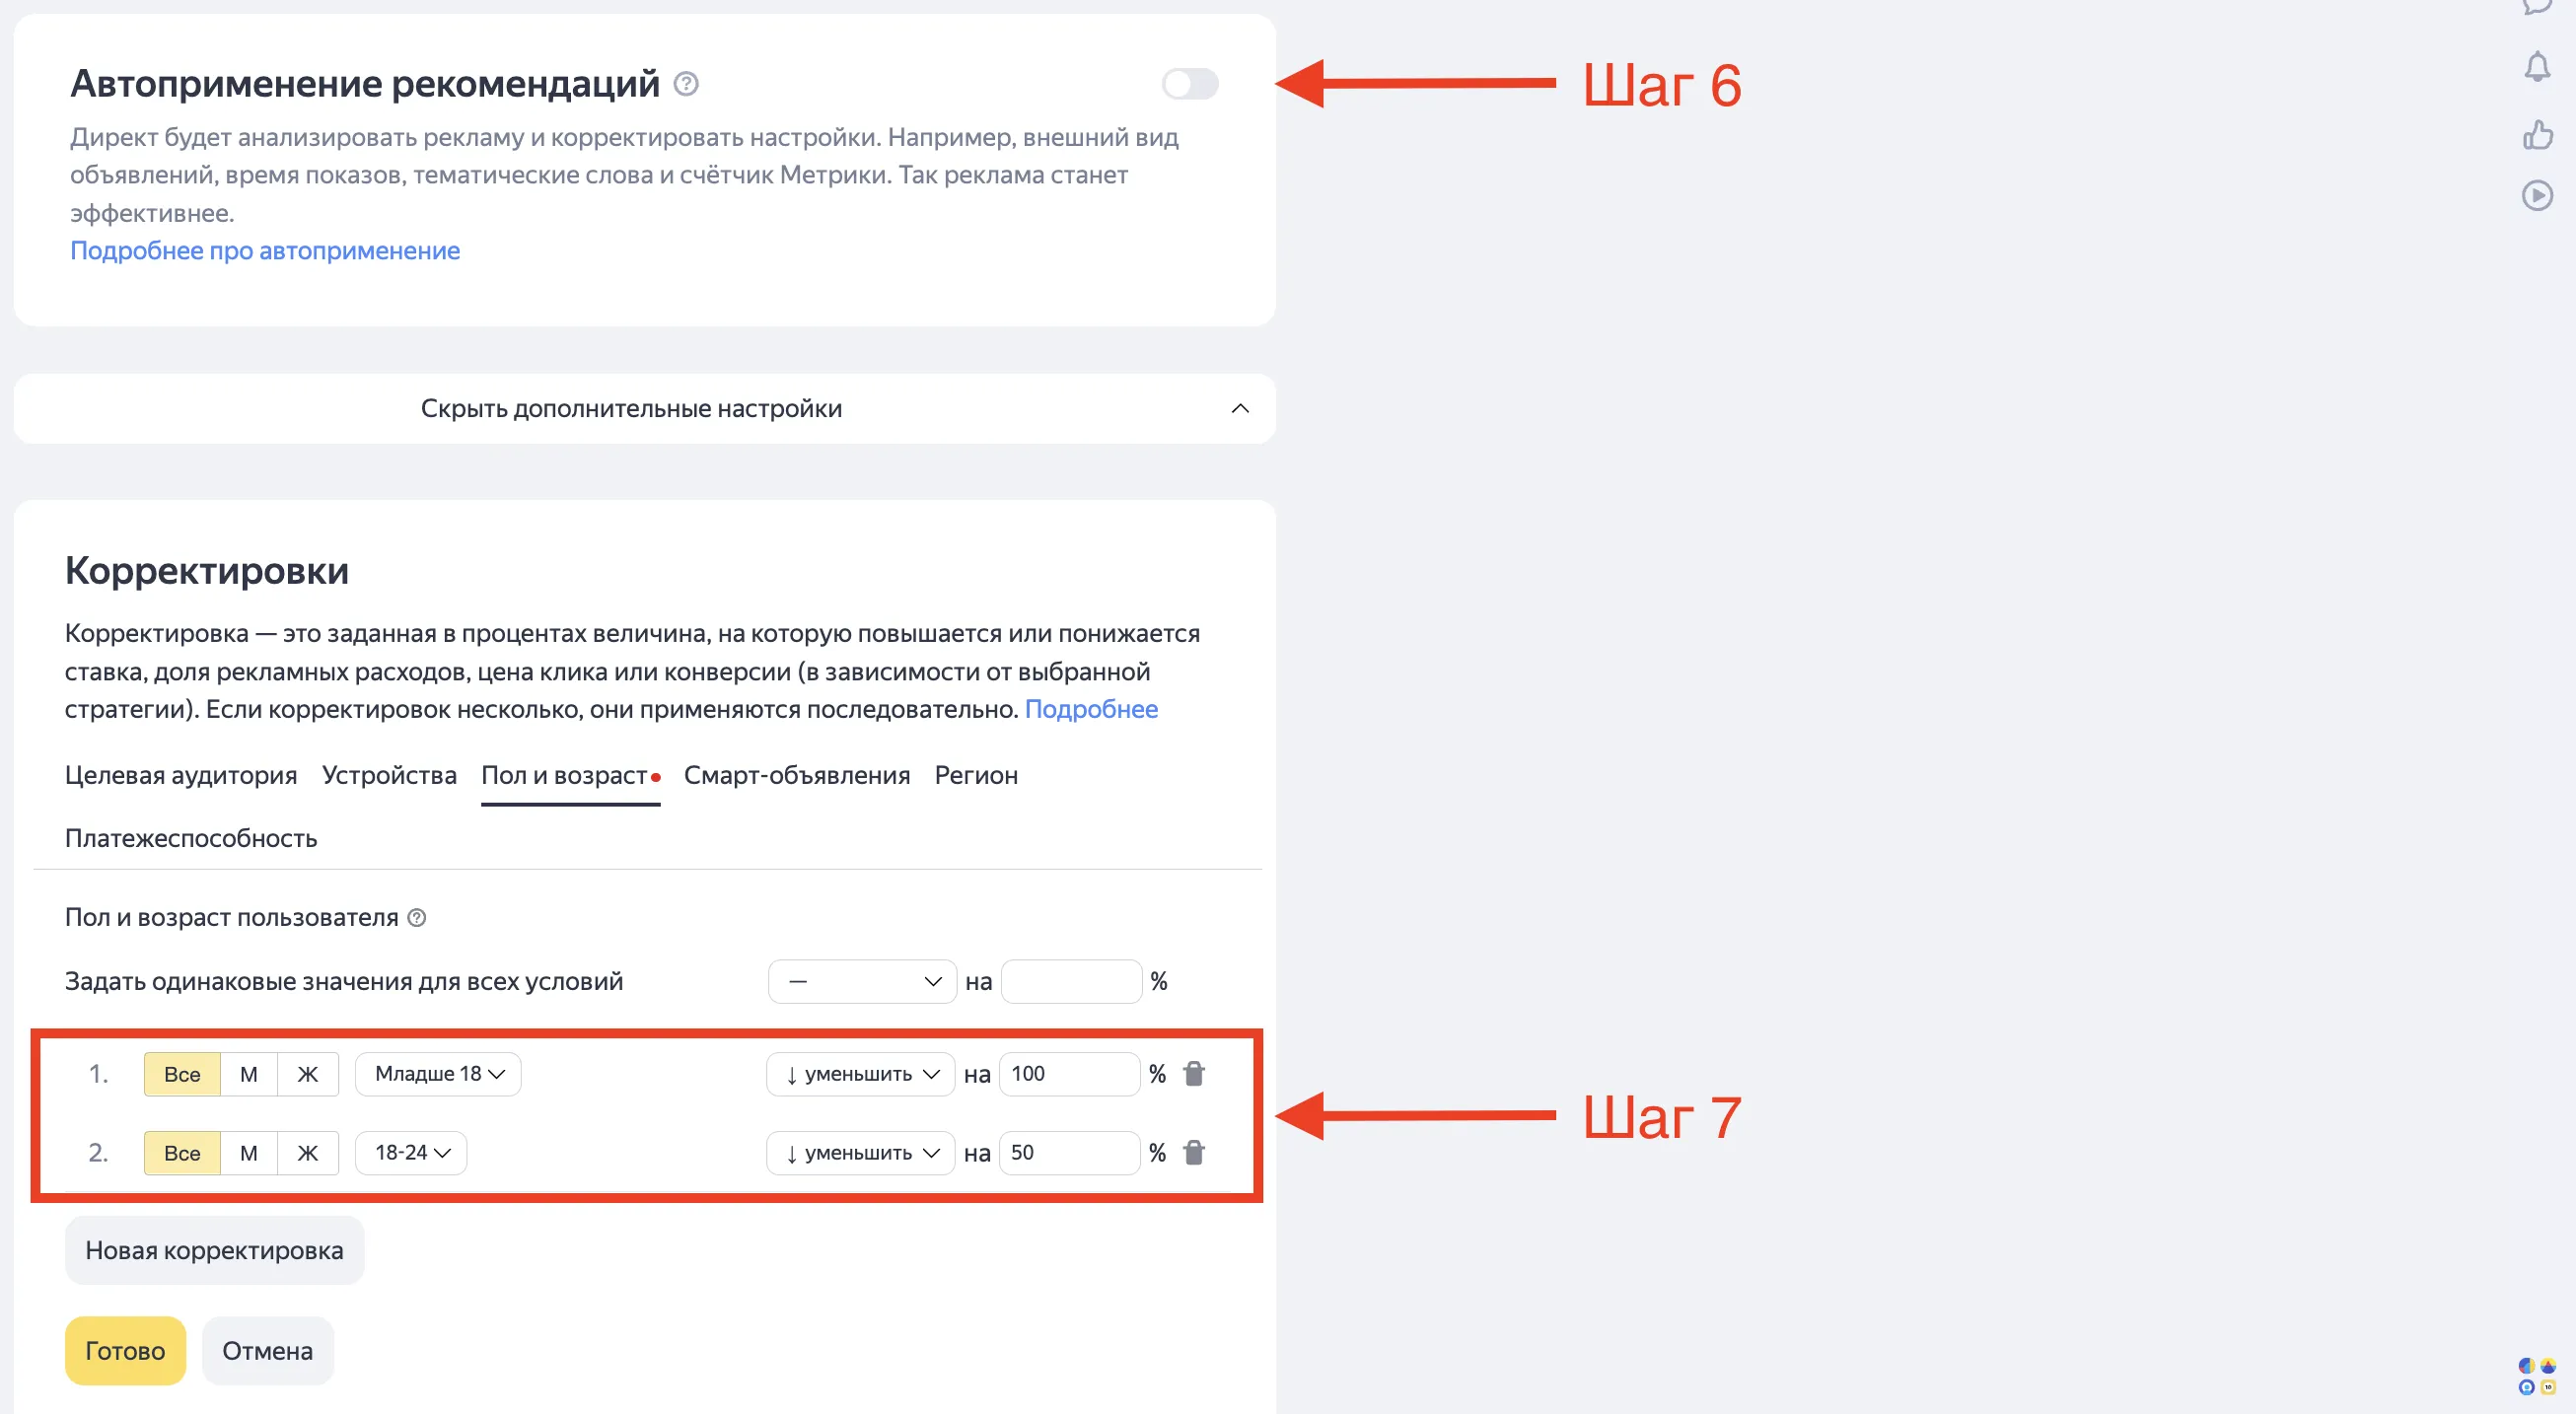Viewport: 2576px width, 1414px height.
Task: Select М gender in first adjustment row
Action: pyautogui.click(x=249, y=1074)
